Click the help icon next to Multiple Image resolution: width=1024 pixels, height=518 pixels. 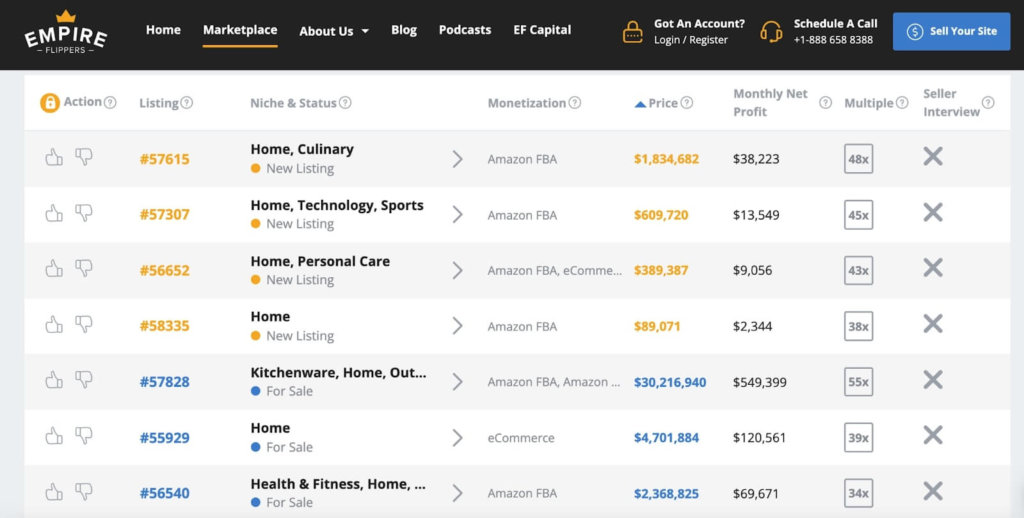click(x=902, y=103)
